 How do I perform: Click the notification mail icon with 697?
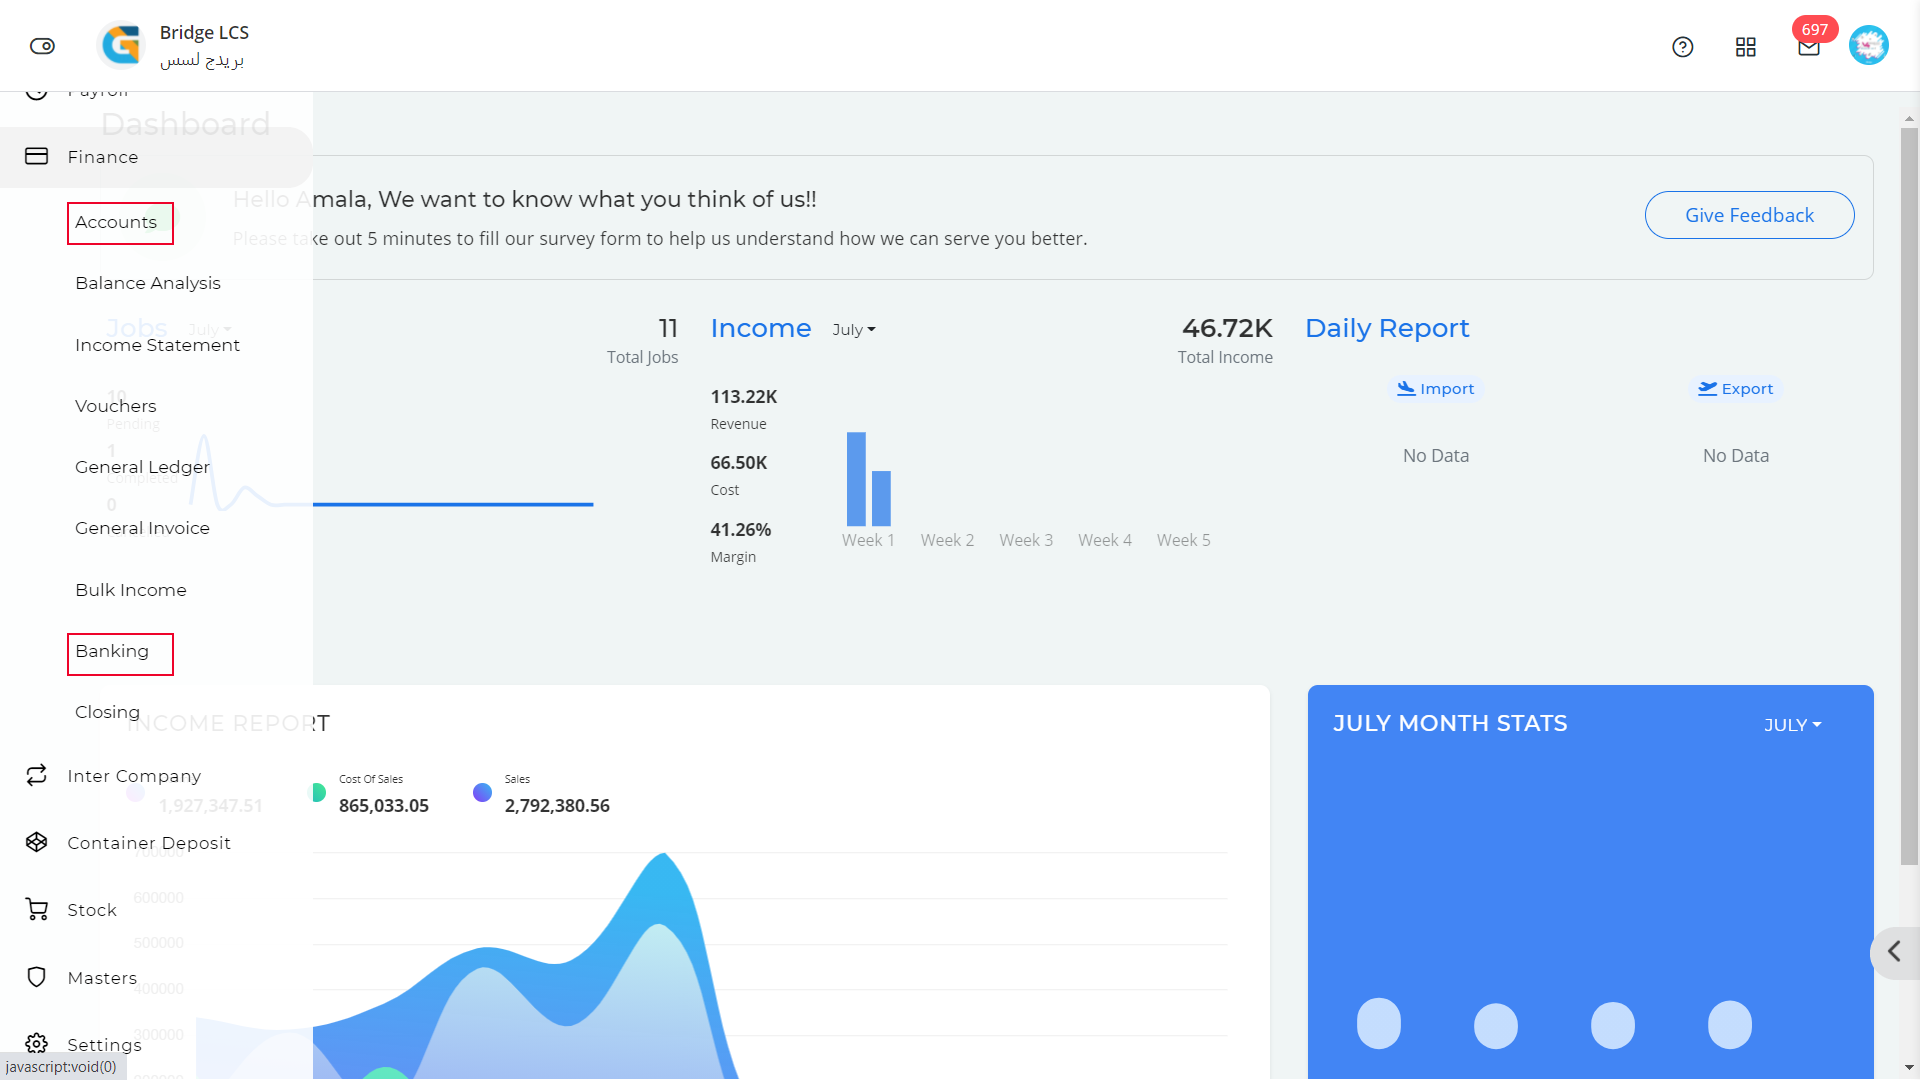pos(1808,46)
